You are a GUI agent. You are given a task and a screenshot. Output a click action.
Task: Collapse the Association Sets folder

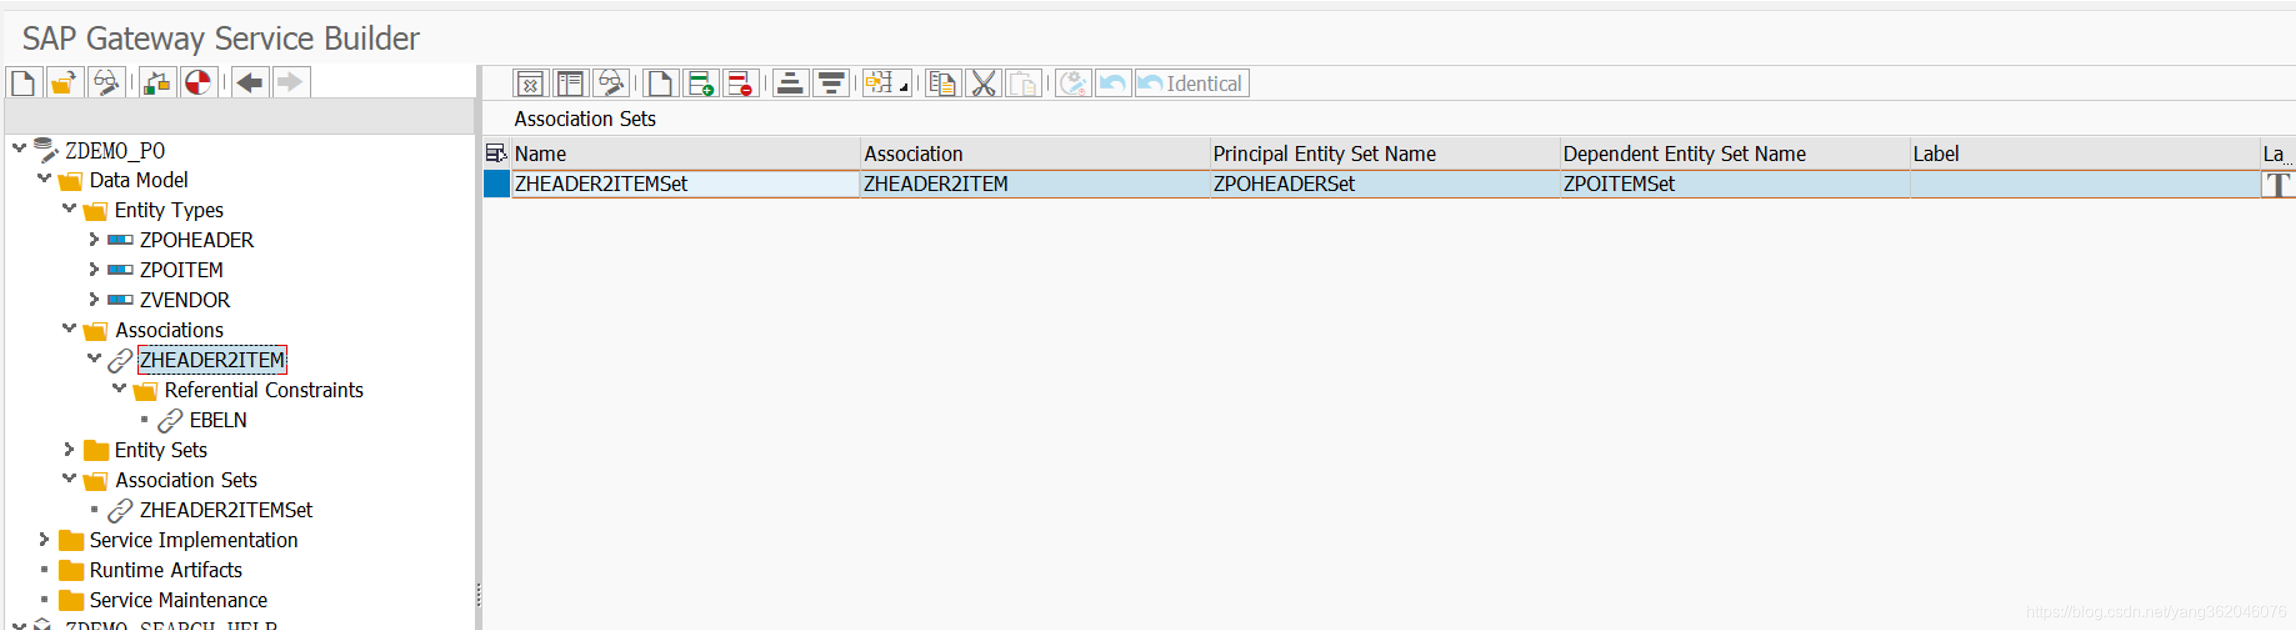[69, 478]
